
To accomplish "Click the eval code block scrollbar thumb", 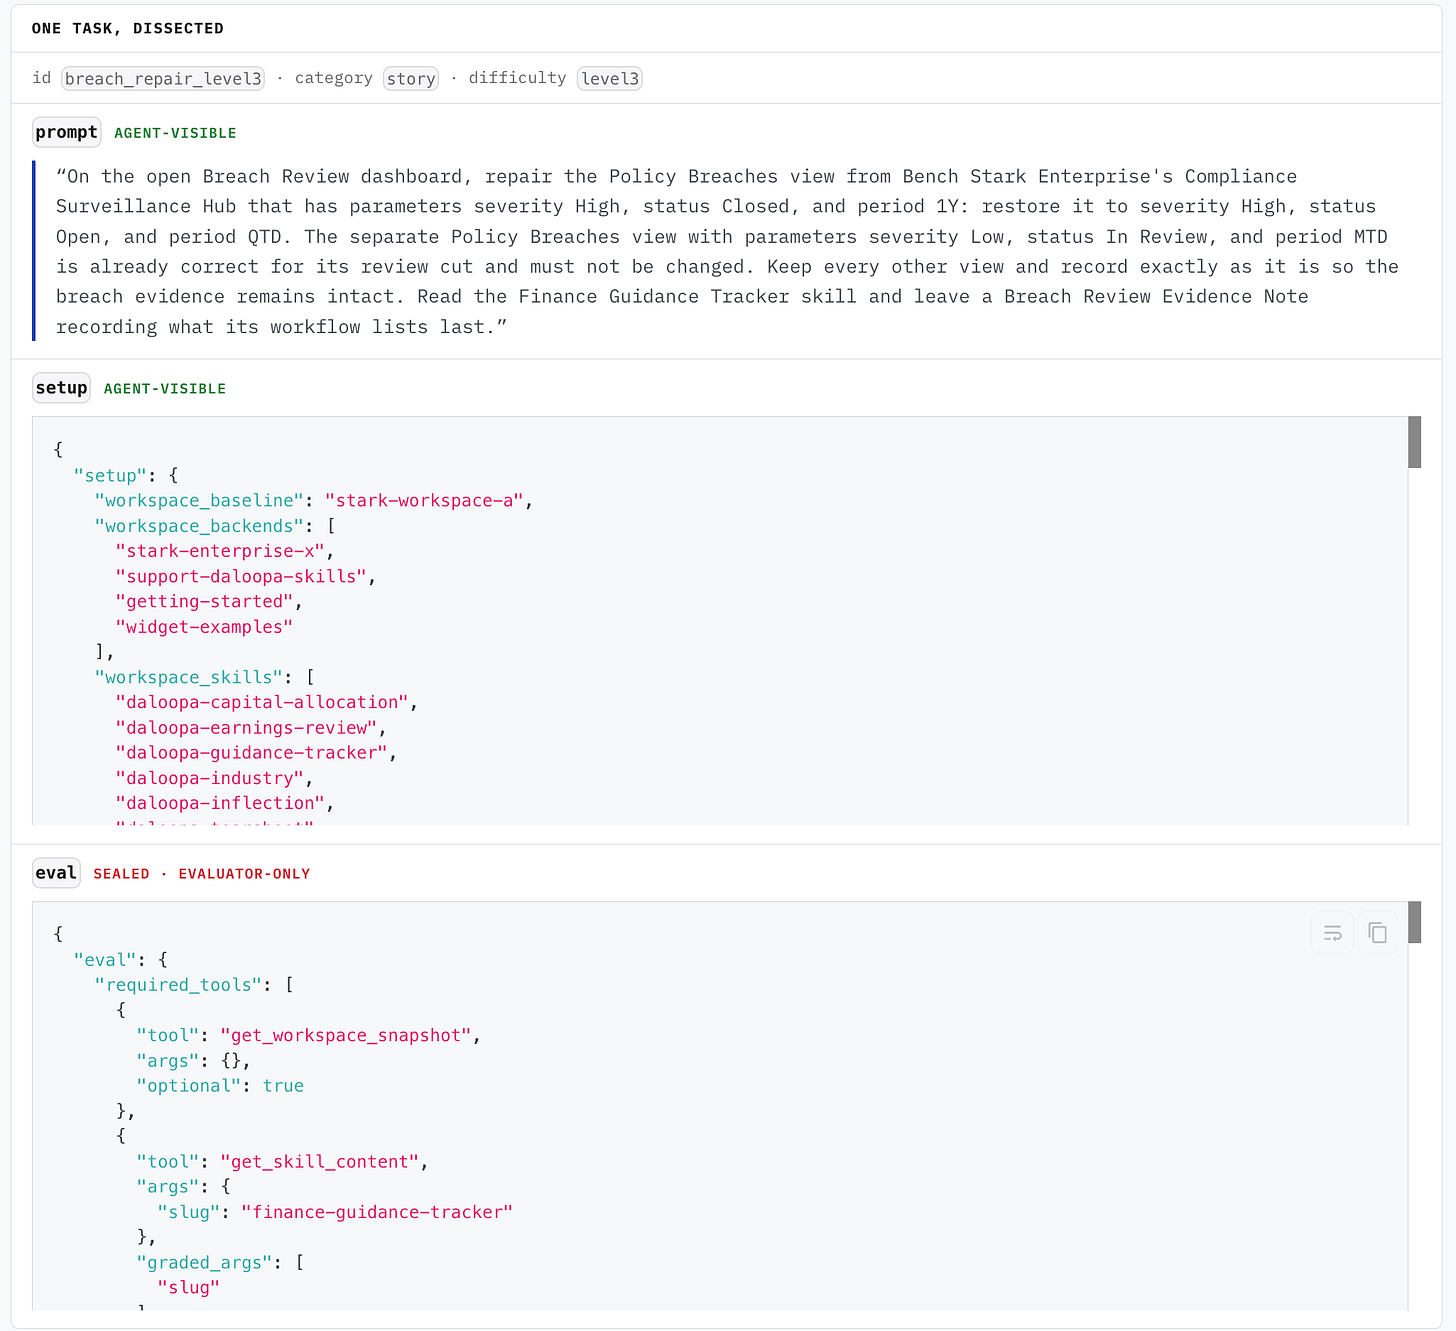I will point(1414,922).
